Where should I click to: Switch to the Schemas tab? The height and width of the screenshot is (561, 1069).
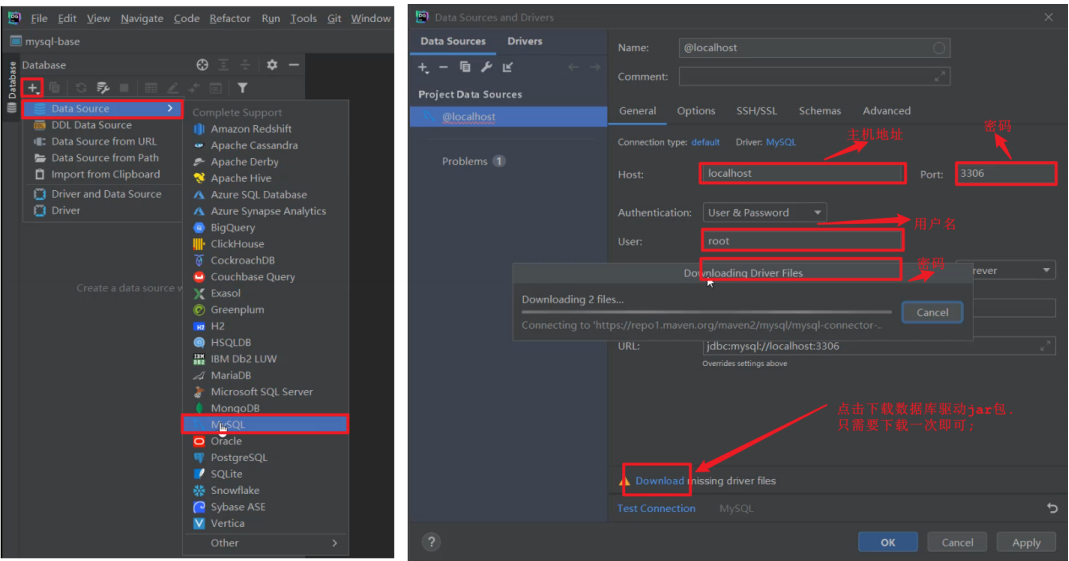coord(819,110)
